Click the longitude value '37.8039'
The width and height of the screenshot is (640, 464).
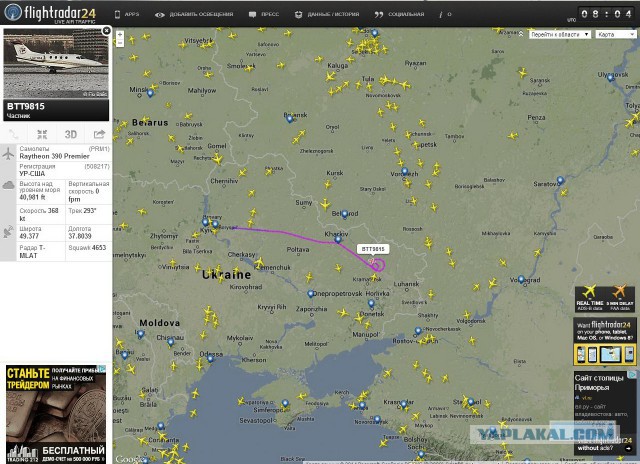tap(80, 236)
